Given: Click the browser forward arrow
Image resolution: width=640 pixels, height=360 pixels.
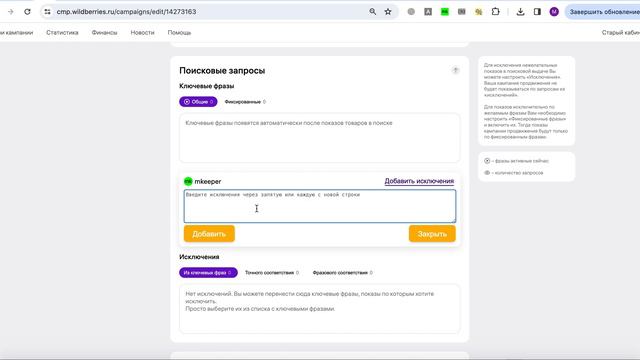Looking at the screenshot, I should tap(11, 12).
